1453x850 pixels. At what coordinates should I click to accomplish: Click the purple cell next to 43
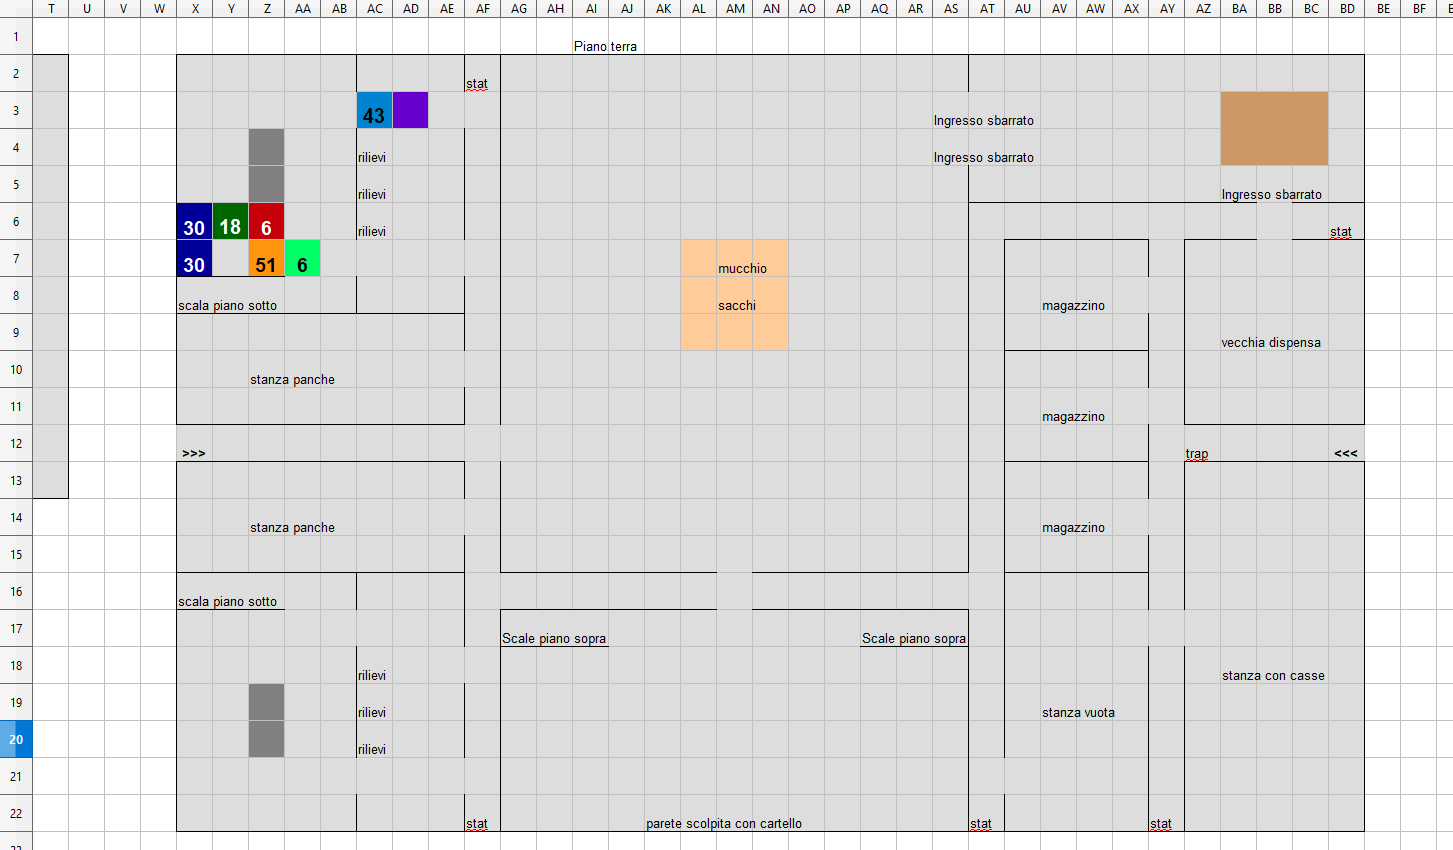point(410,111)
